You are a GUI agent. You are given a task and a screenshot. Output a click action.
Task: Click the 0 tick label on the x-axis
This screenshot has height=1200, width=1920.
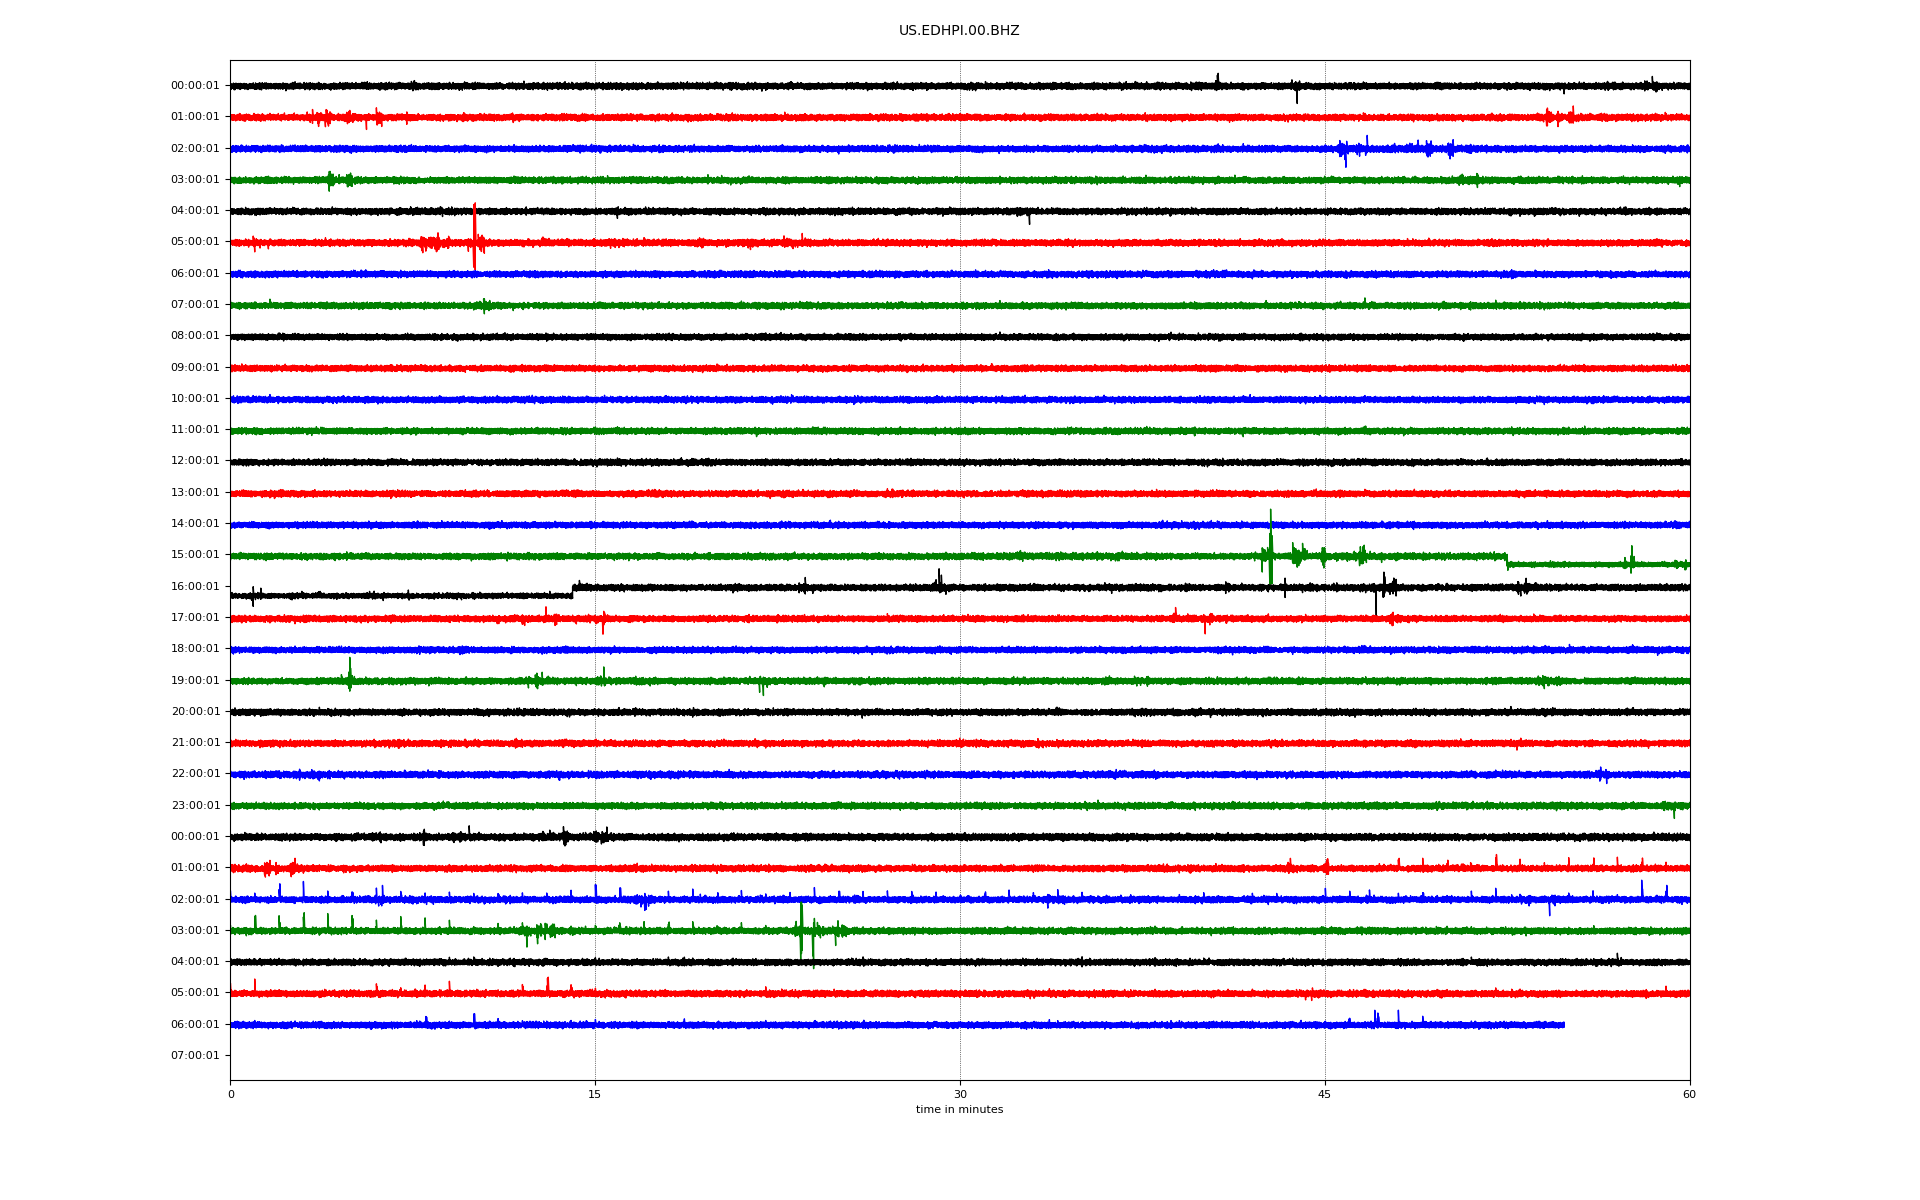point(231,1094)
